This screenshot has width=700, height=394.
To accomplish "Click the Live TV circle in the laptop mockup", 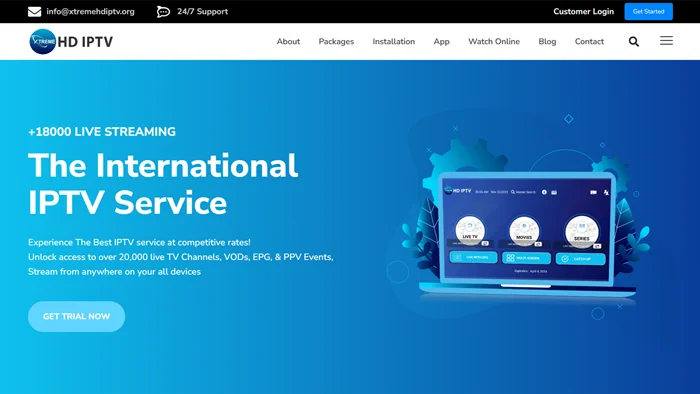I will [470, 230].
